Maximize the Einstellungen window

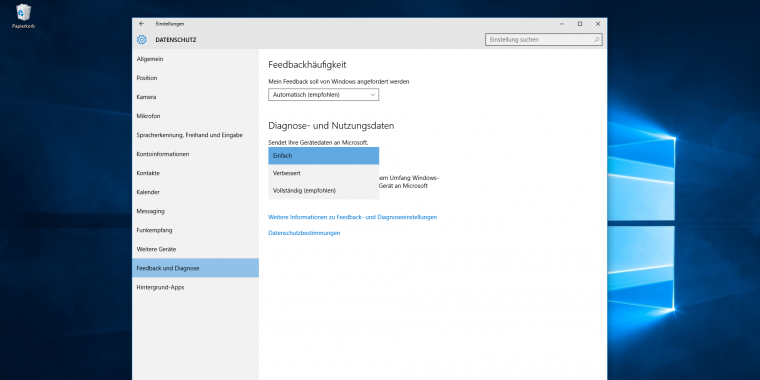(x=580, y=24)
